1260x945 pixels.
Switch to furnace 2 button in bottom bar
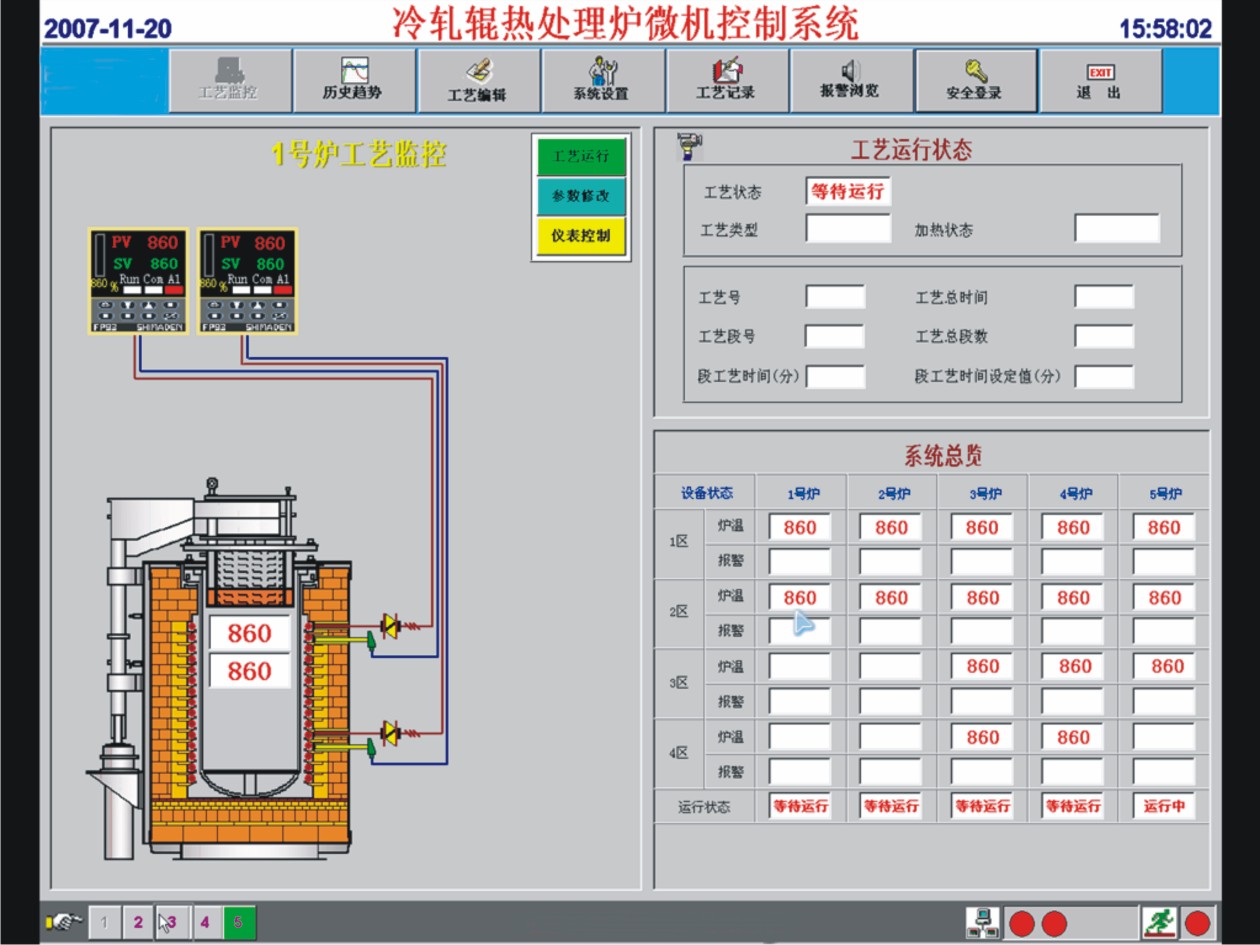[138, 922]
